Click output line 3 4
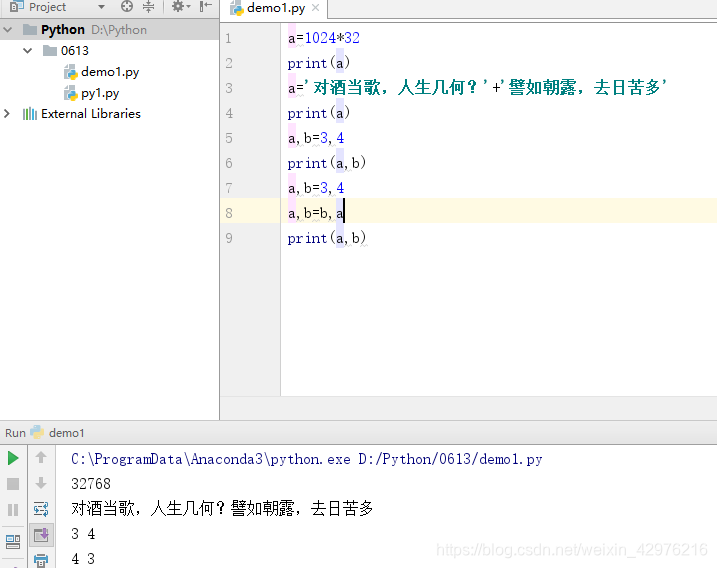Screen dimensions: 717x568 (x=83, y=534)
